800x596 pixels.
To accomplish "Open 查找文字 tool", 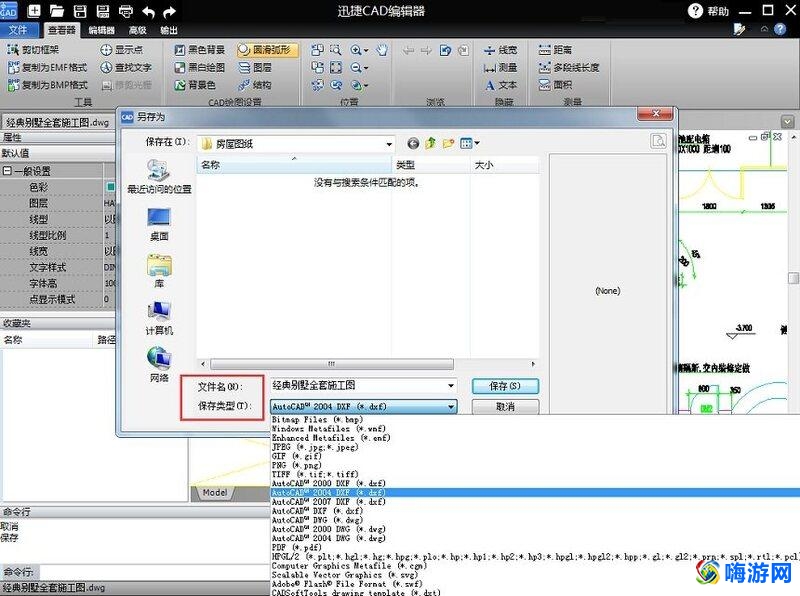I will [126, 67].
